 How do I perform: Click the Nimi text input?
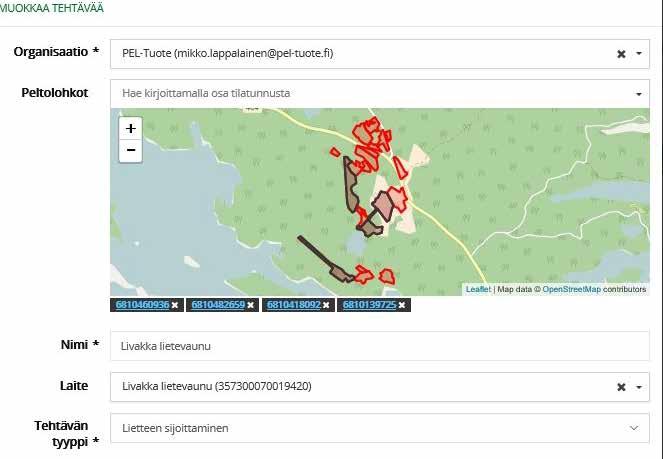pos(380,346)
